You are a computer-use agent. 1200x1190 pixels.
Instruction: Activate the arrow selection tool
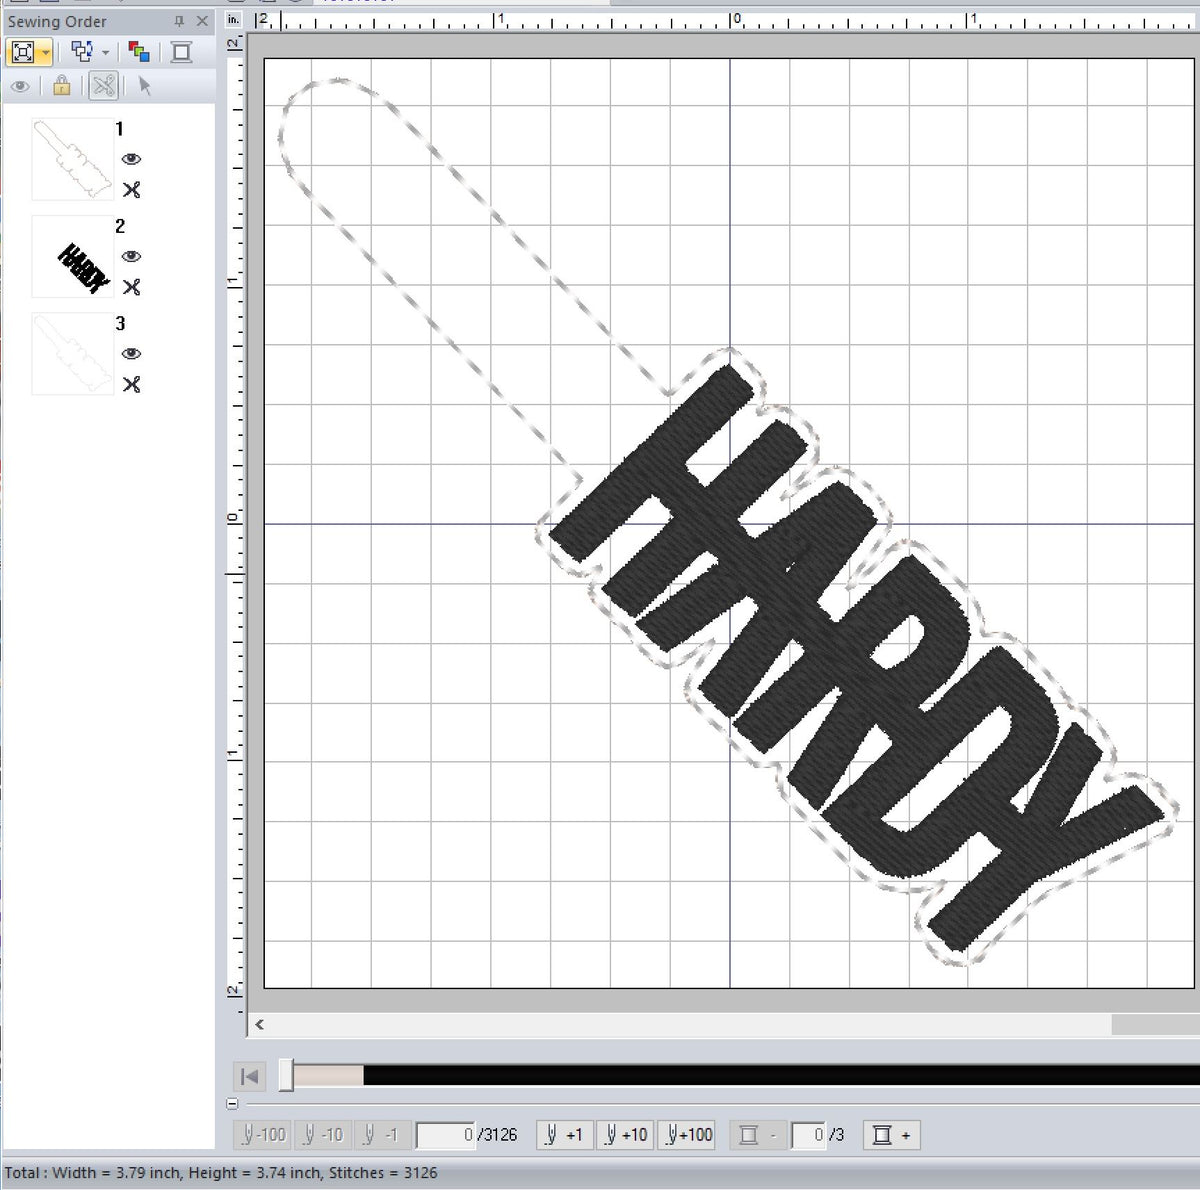(145, 86)
